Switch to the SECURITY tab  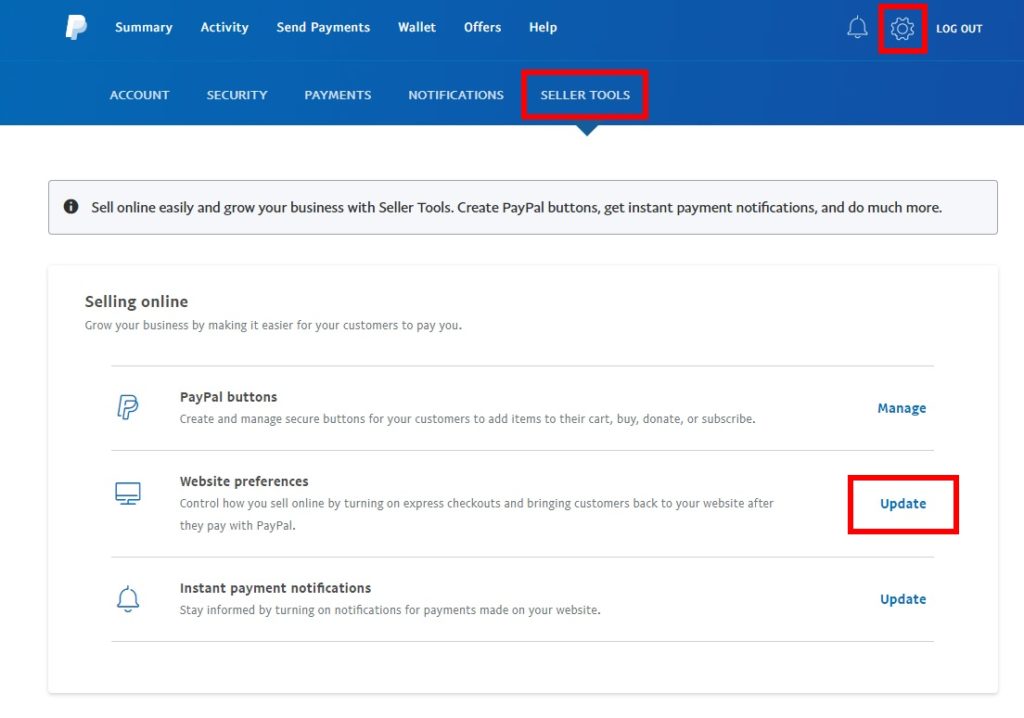tap(237, 95)
